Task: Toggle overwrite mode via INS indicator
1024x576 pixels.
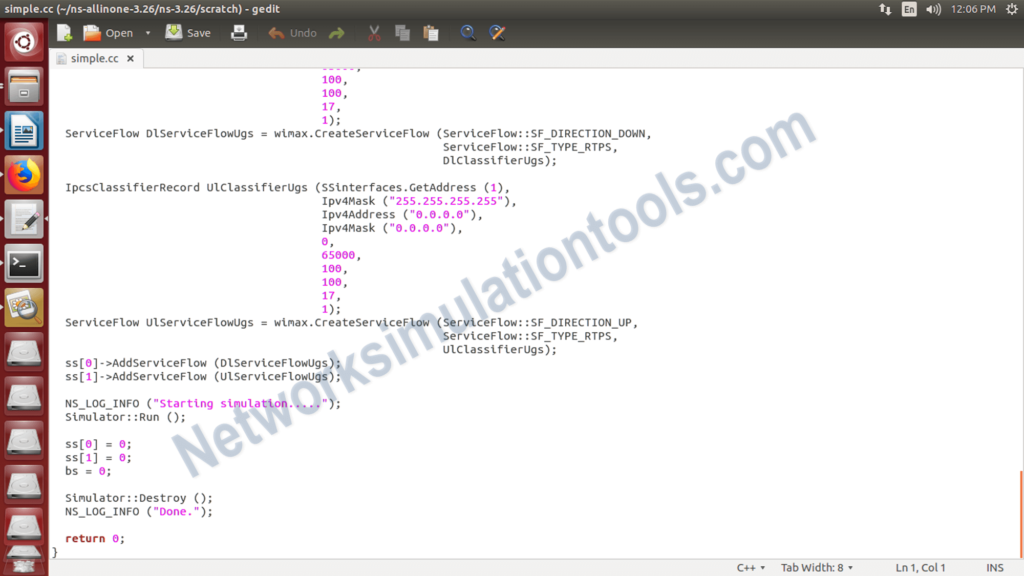Action: [x=994, y=567]
